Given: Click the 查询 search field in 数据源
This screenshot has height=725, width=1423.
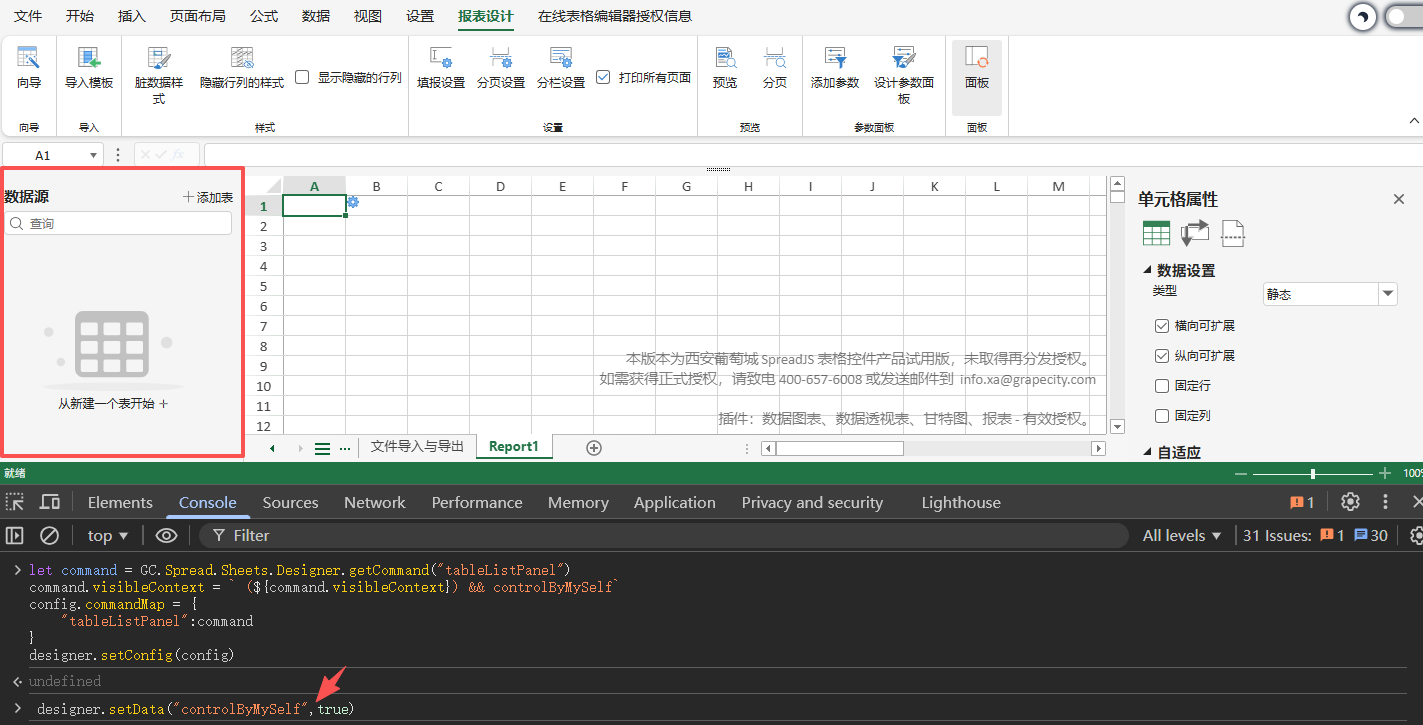Looking at the screenshot, I should (119, 224).
